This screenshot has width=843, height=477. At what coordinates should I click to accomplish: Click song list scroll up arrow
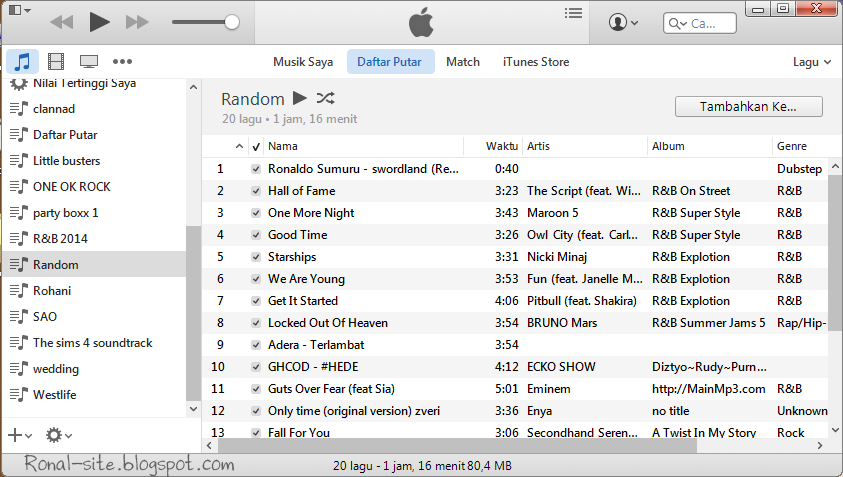[x=835, y=166]
